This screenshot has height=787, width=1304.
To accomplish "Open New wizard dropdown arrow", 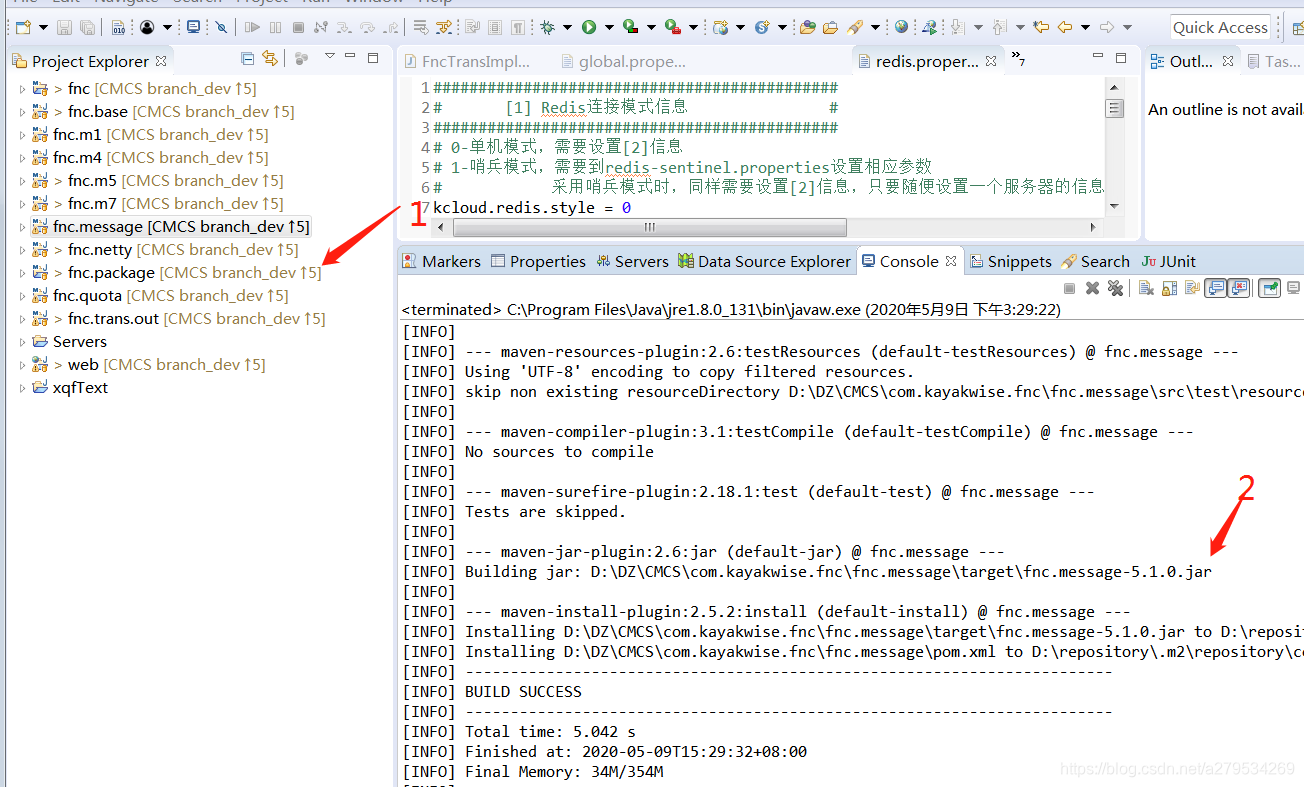I will 43,27.
